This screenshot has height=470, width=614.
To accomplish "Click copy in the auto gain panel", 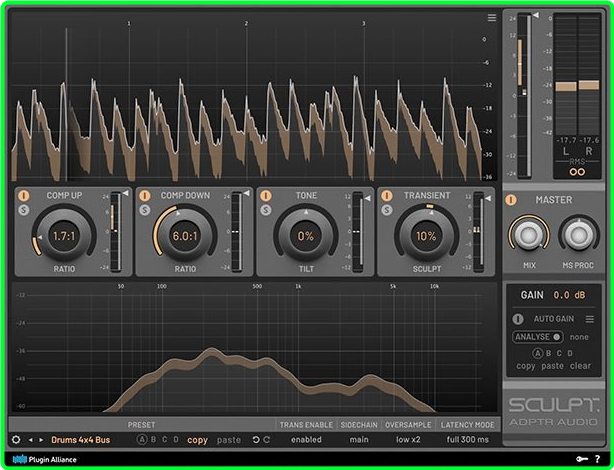I will (x=526, y=366).
